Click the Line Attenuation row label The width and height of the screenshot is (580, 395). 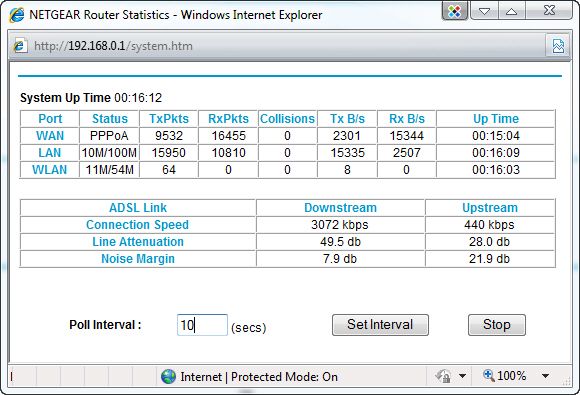tap(138, 242)
